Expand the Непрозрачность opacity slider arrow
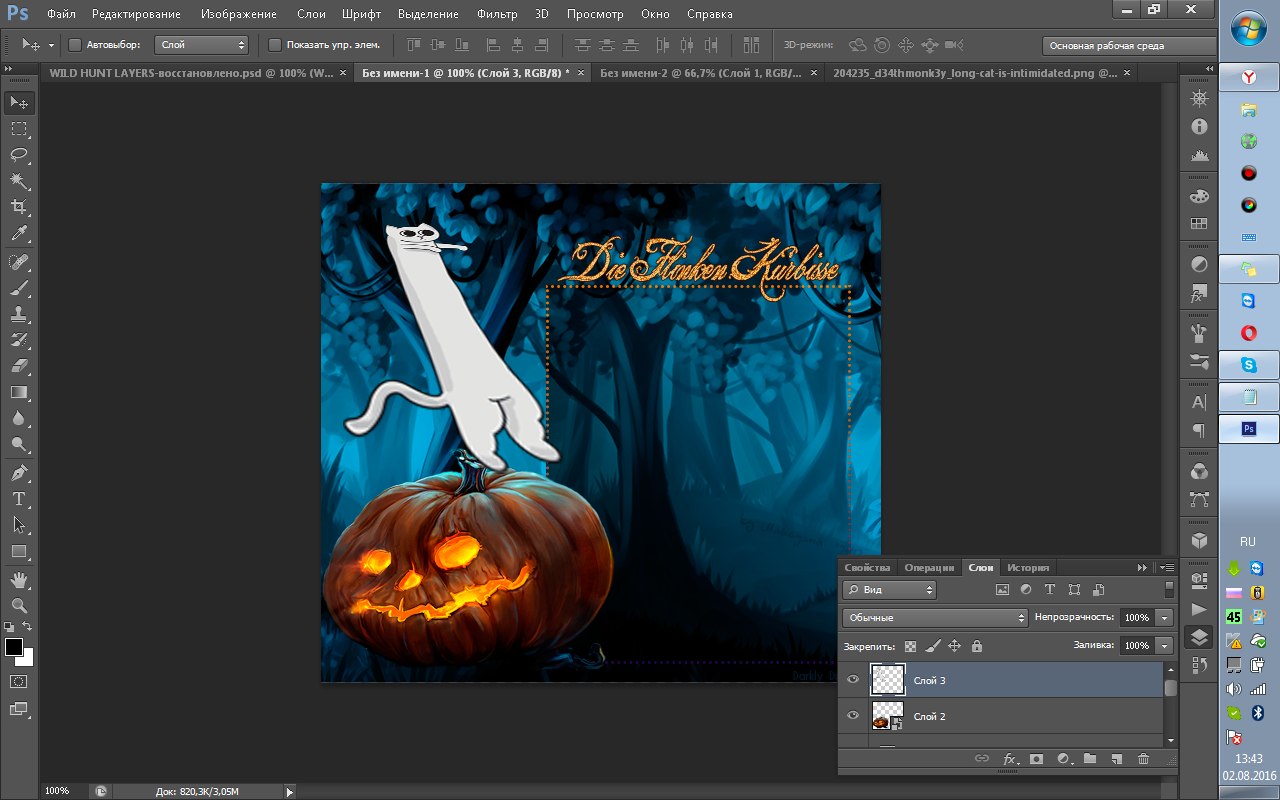The image size is (1280, 800). pos(1164,618)
